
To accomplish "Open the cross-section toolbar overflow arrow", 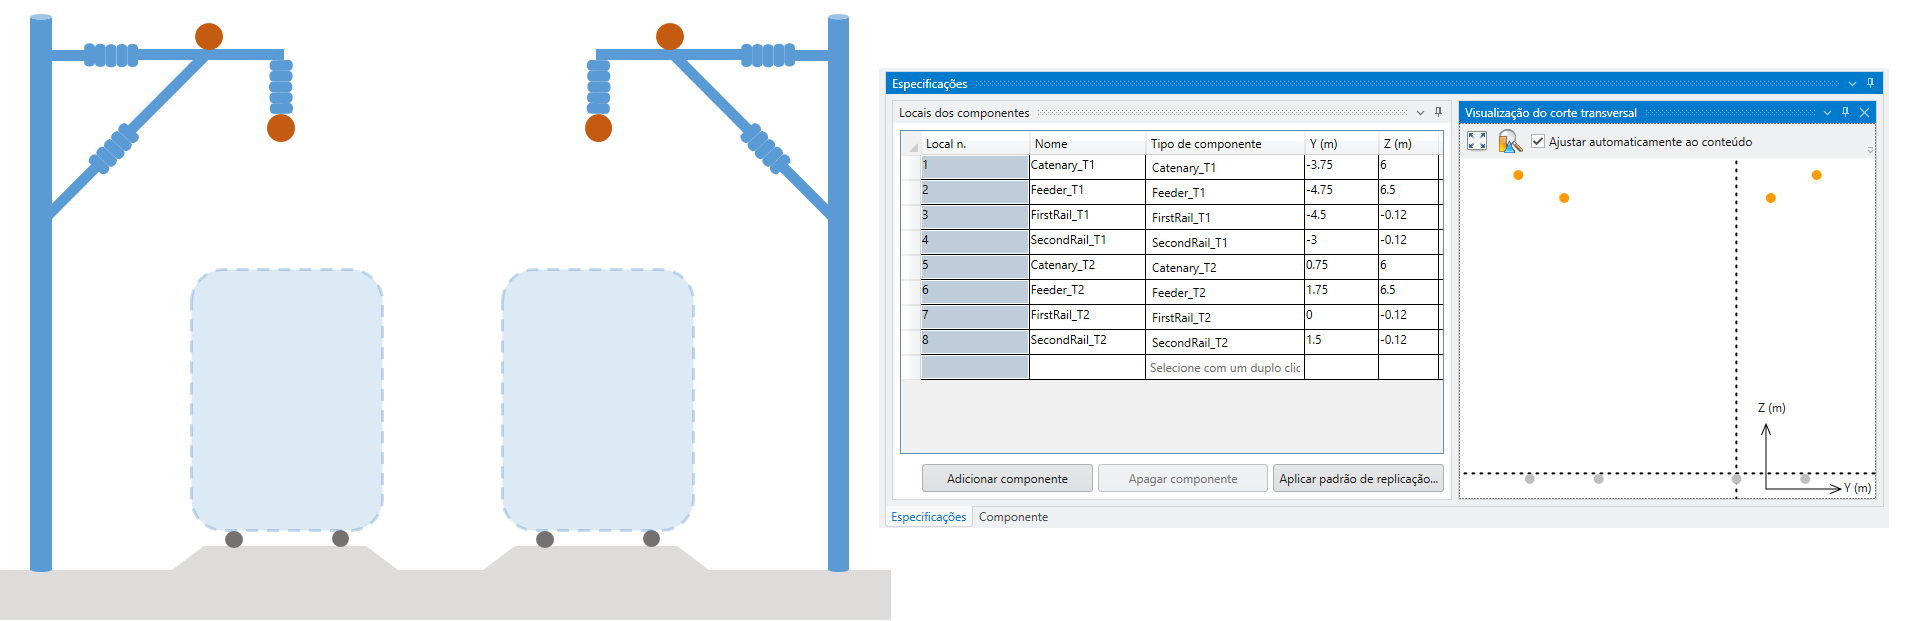I will (1870, 149).
